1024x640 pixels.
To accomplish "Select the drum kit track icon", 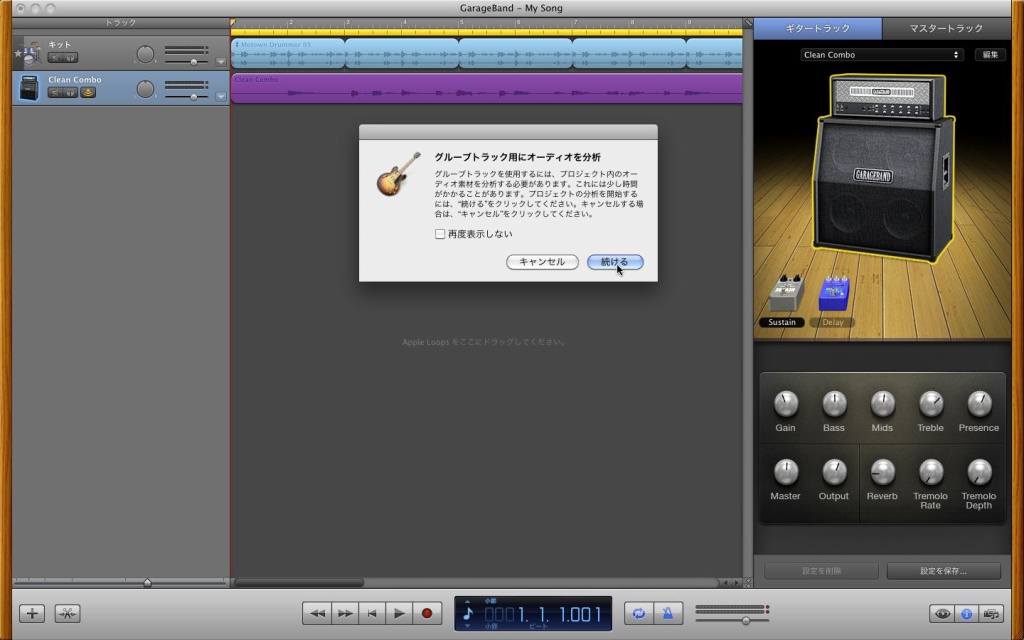I will [x=31, y=54].
